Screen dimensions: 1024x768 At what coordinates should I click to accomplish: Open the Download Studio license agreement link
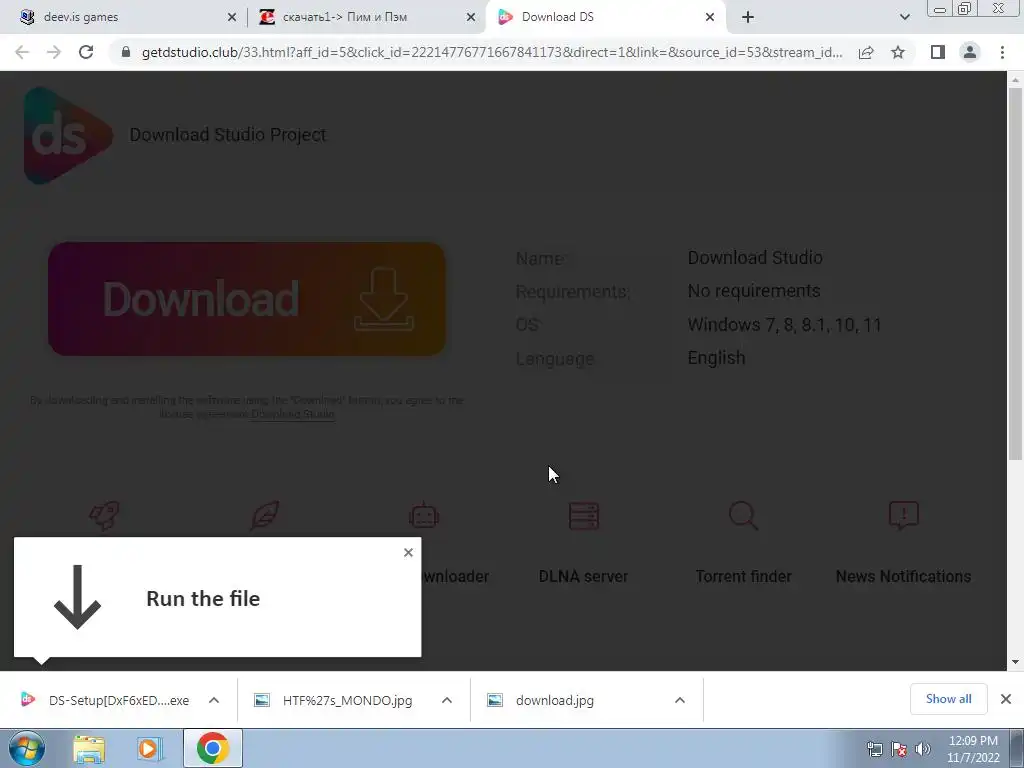[293, 415]
